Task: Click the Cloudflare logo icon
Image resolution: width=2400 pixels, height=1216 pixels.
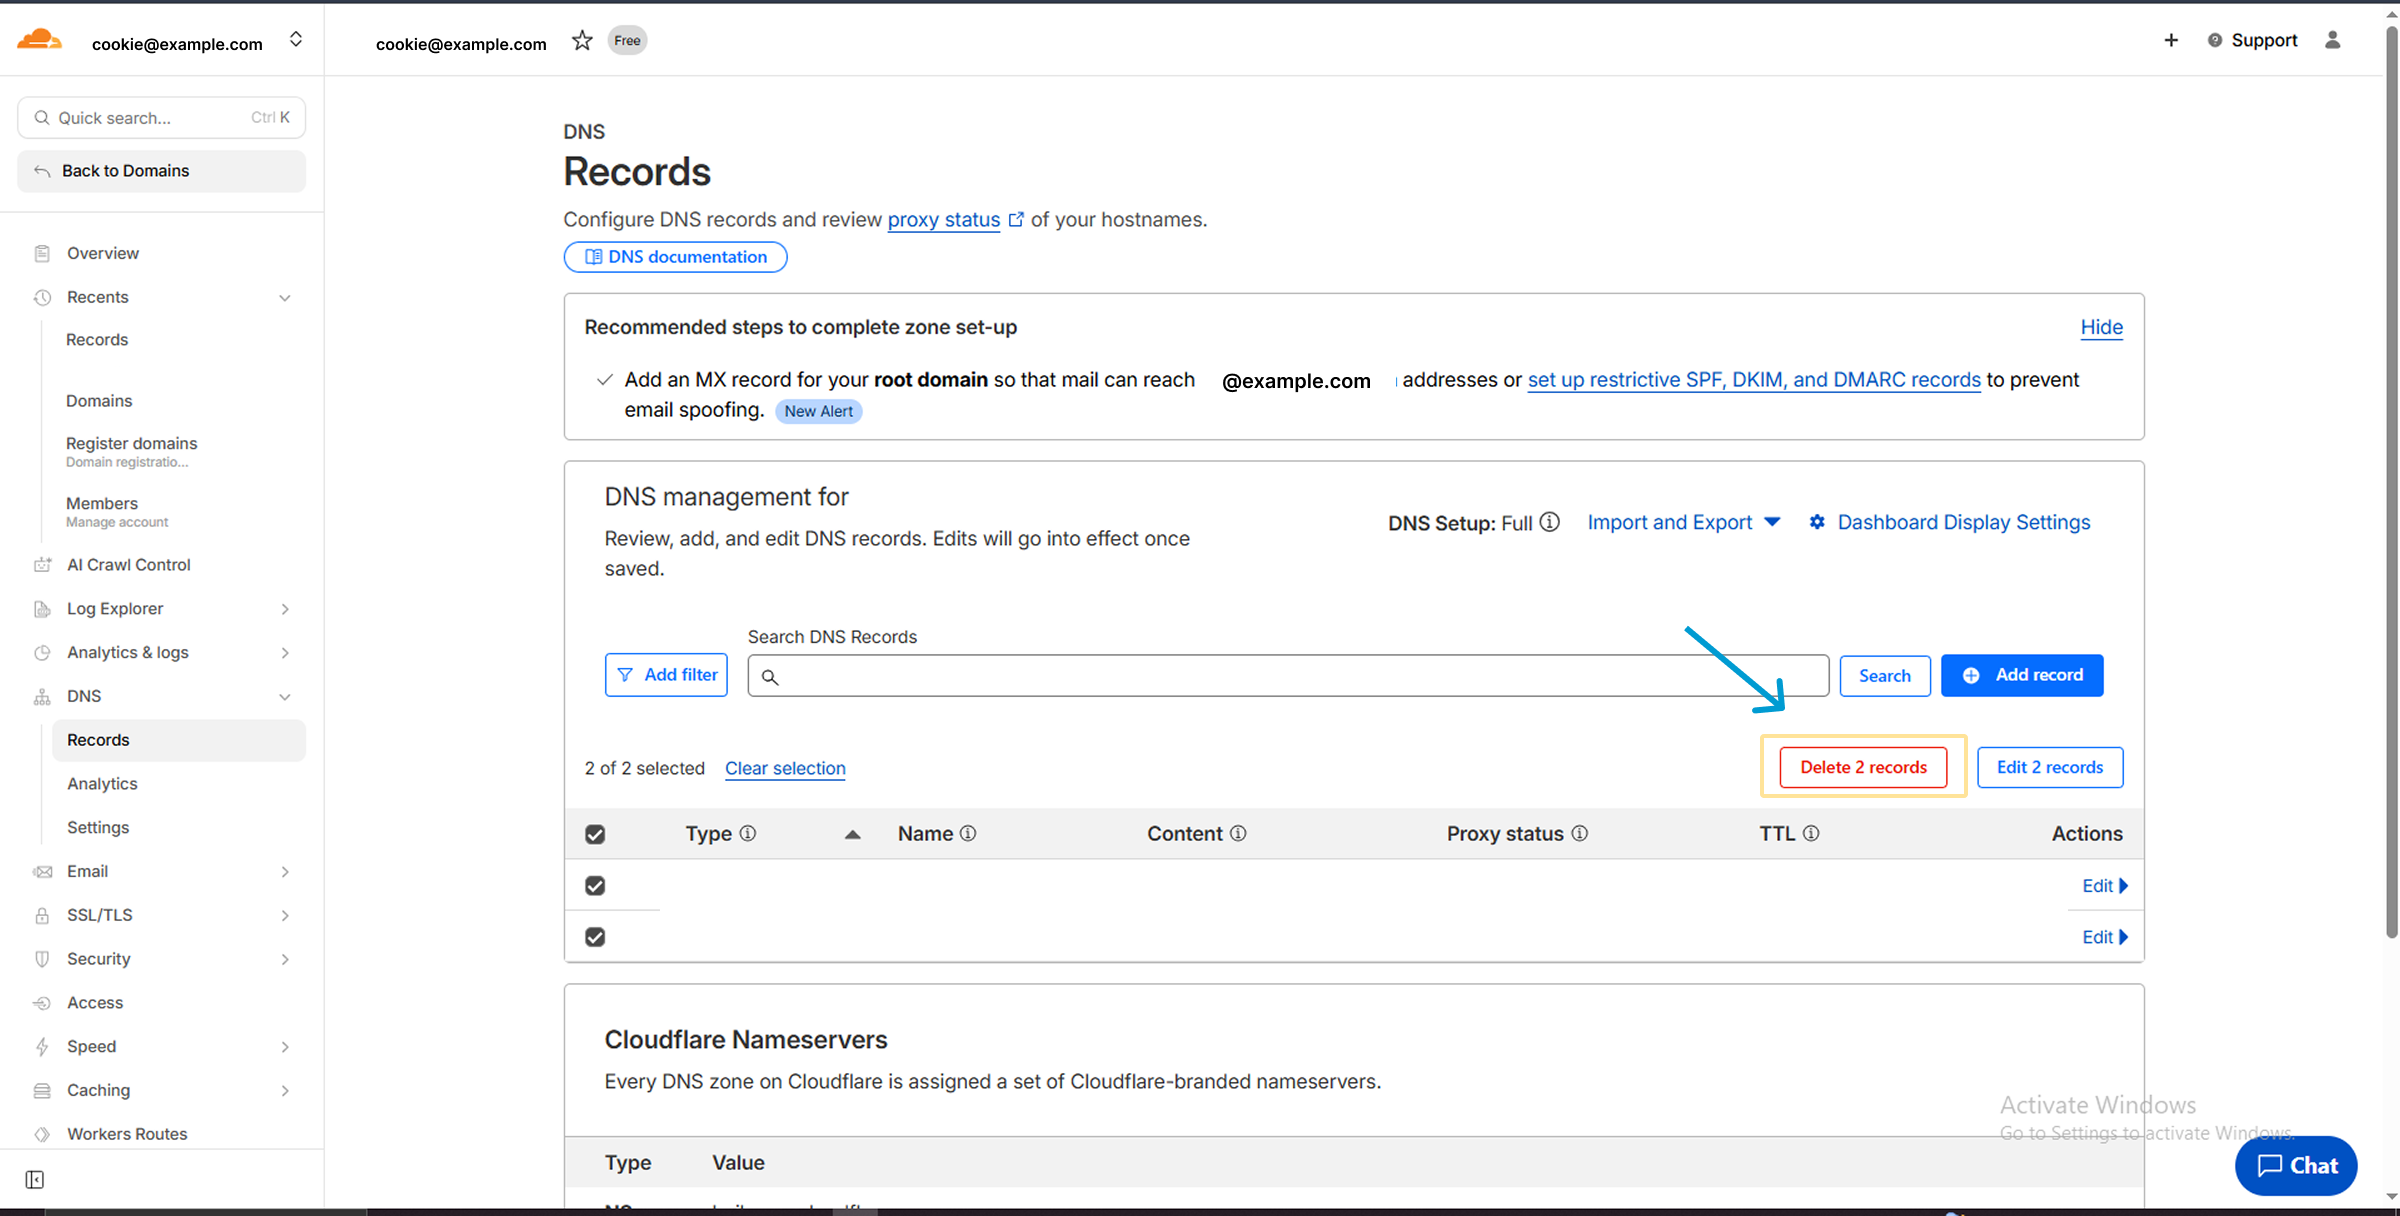Action: 40,40
